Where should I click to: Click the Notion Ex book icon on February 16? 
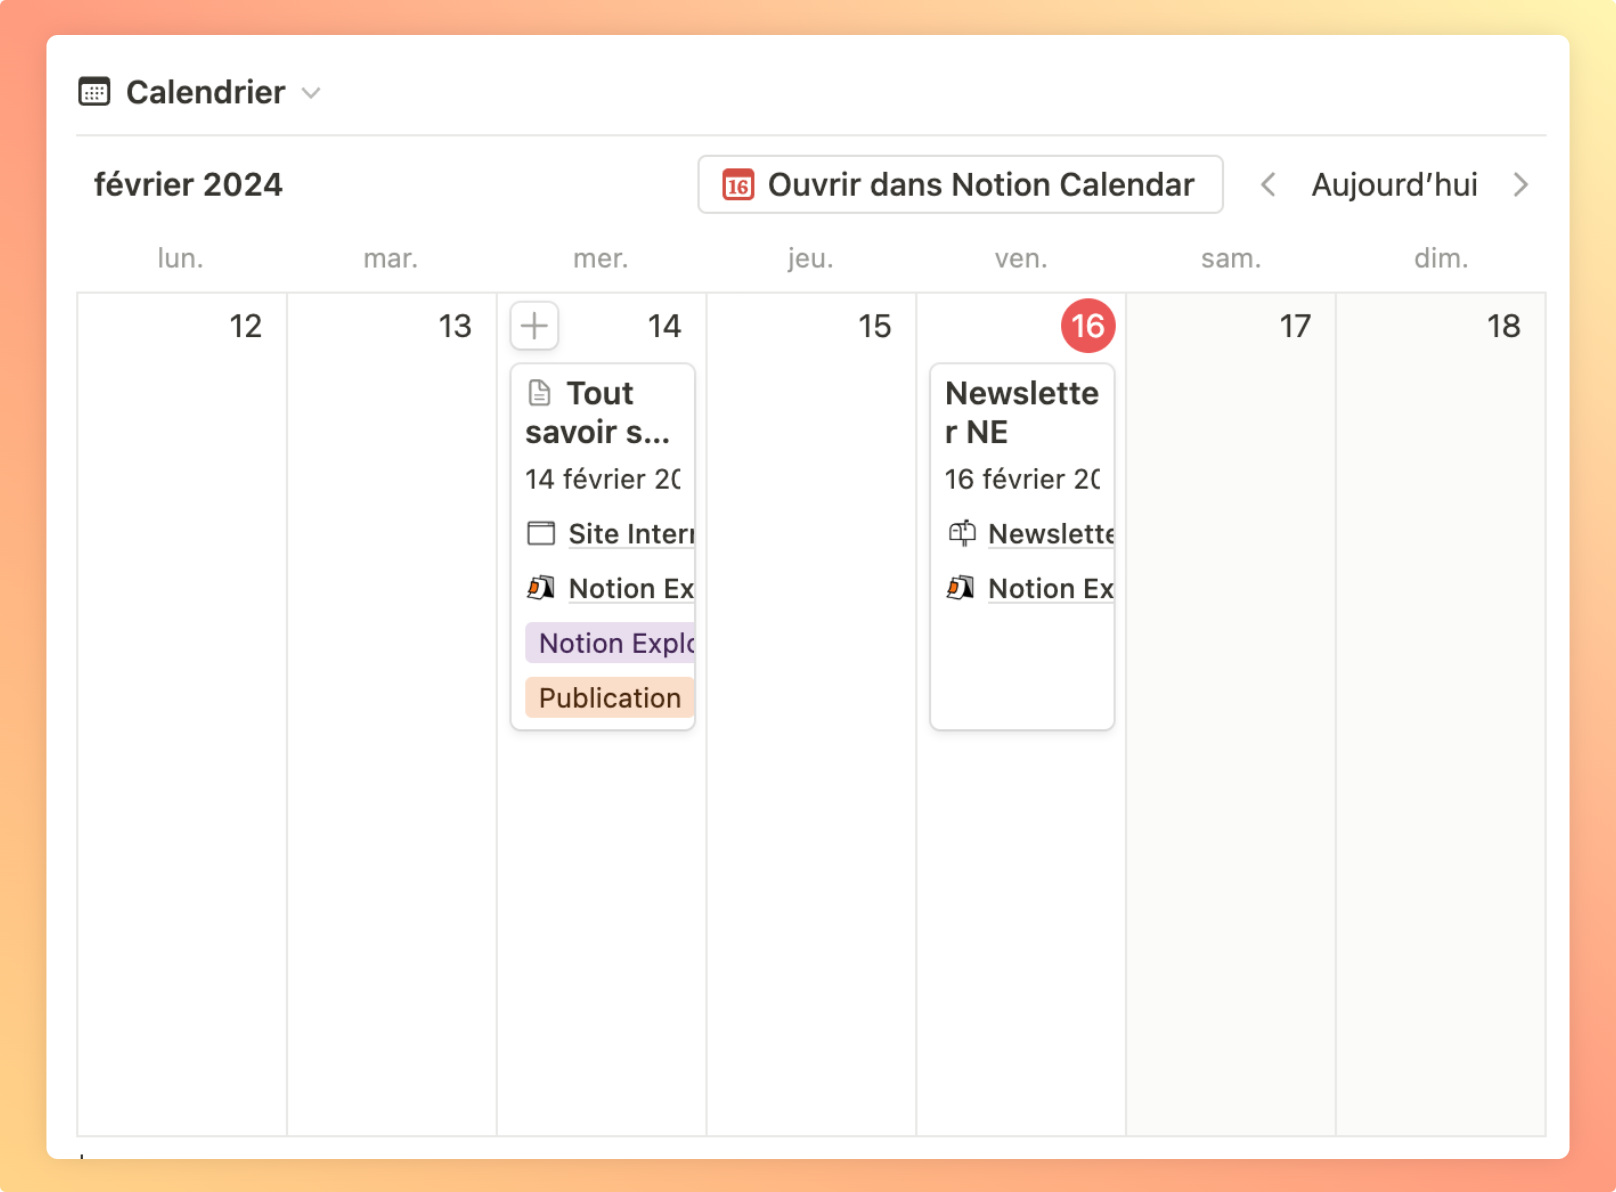pyautogui.click(x=962, y=588)
